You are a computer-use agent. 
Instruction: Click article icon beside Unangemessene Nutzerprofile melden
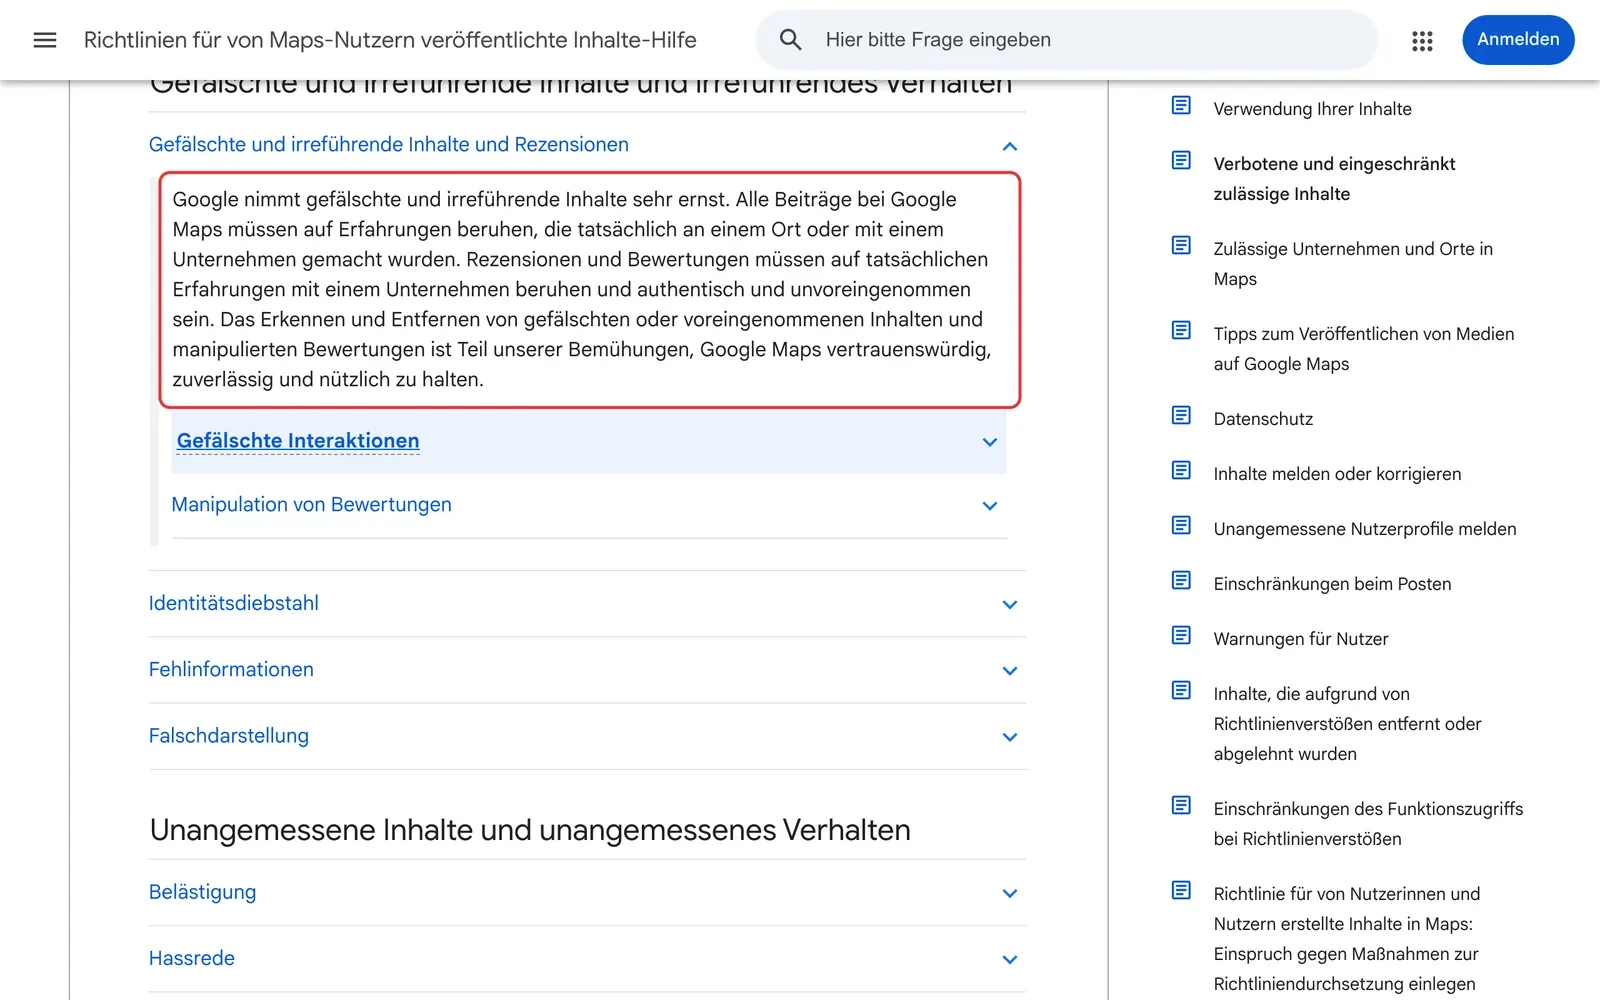1181,525
